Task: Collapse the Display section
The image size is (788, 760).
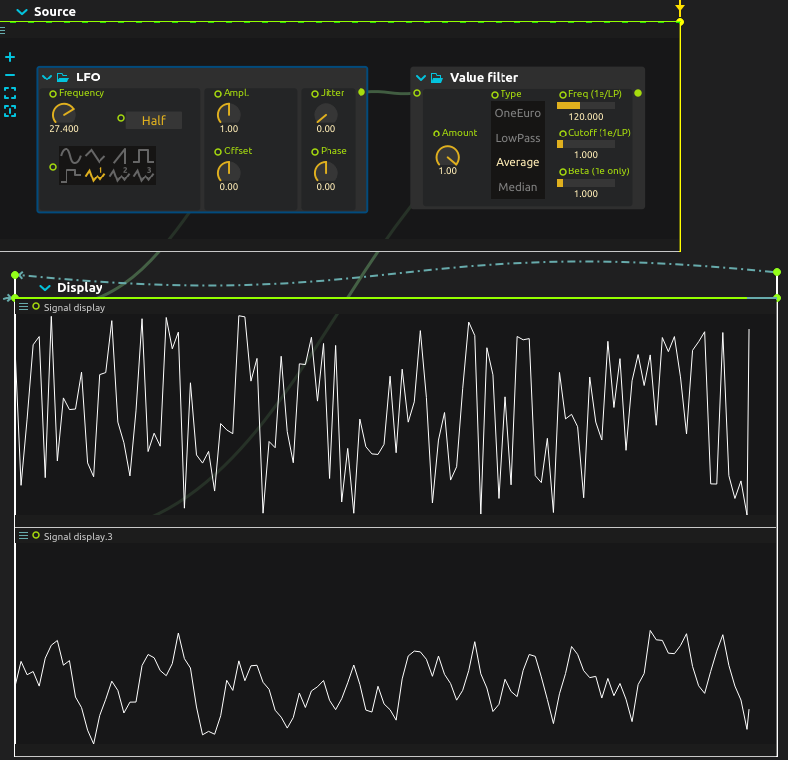Action: [x=44, y=288]
